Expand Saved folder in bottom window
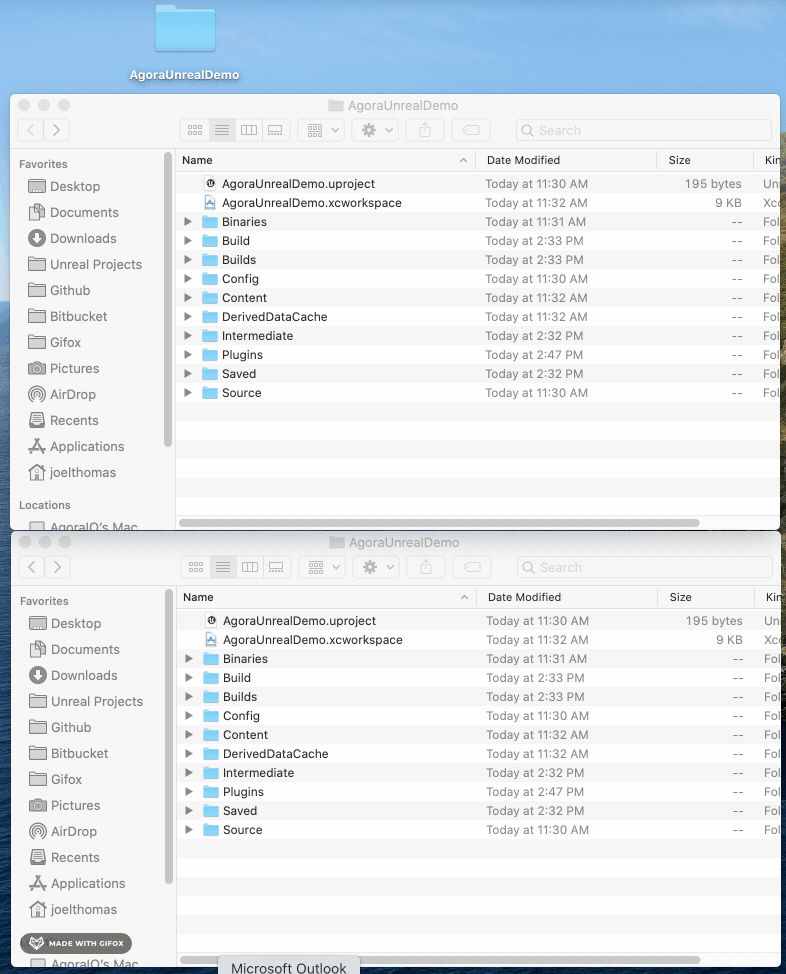This screenshot has height=974, width=786. (x=188, y=811)
